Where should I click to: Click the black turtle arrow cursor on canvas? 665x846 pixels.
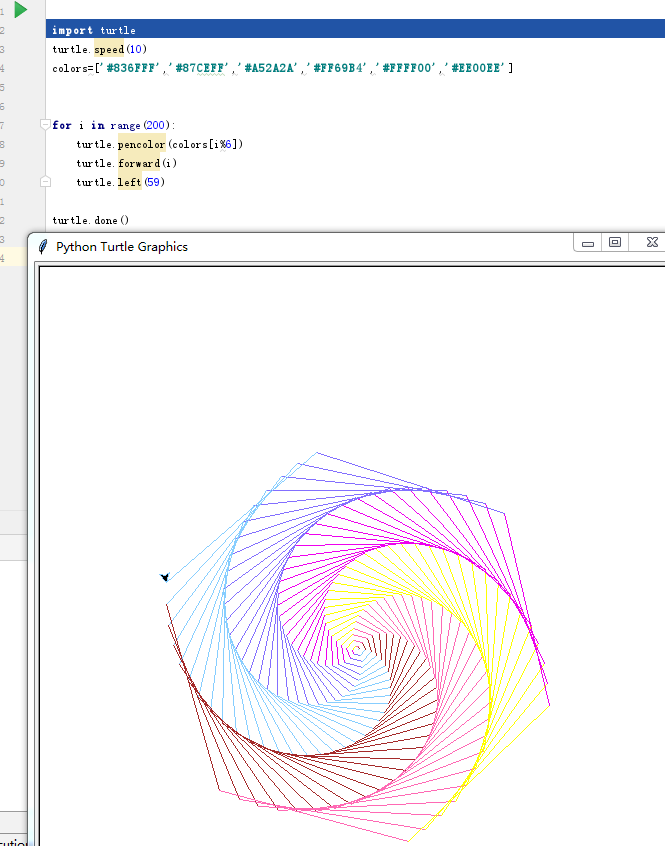click(165, 577)
